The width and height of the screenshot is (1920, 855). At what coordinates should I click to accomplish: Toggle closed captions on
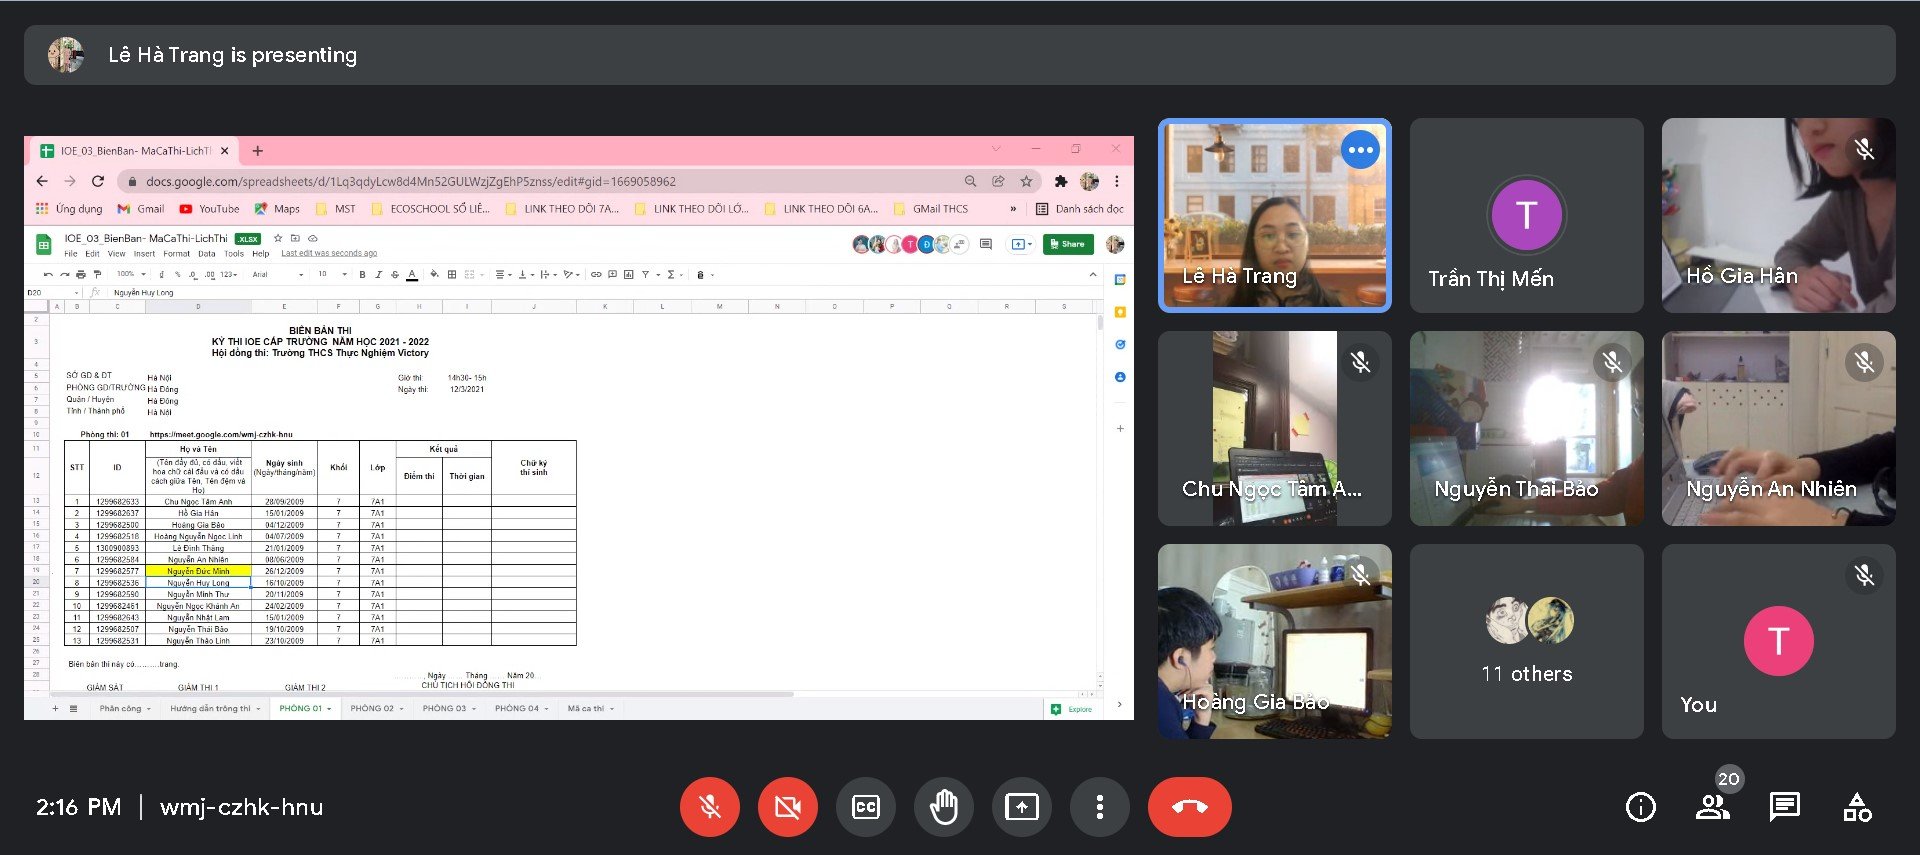865,807
